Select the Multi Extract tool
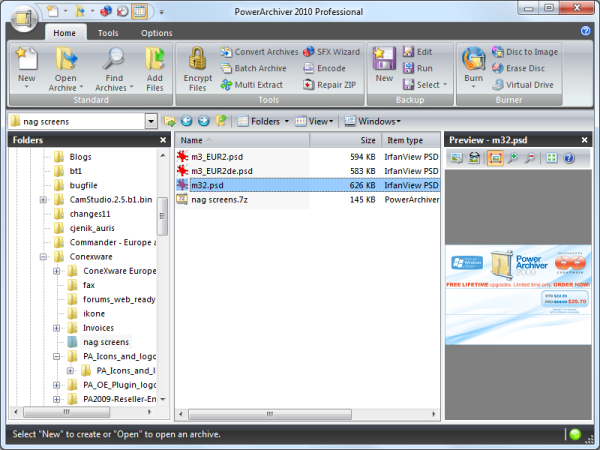Screen dimensions: 600x450 tap(251, 85)
